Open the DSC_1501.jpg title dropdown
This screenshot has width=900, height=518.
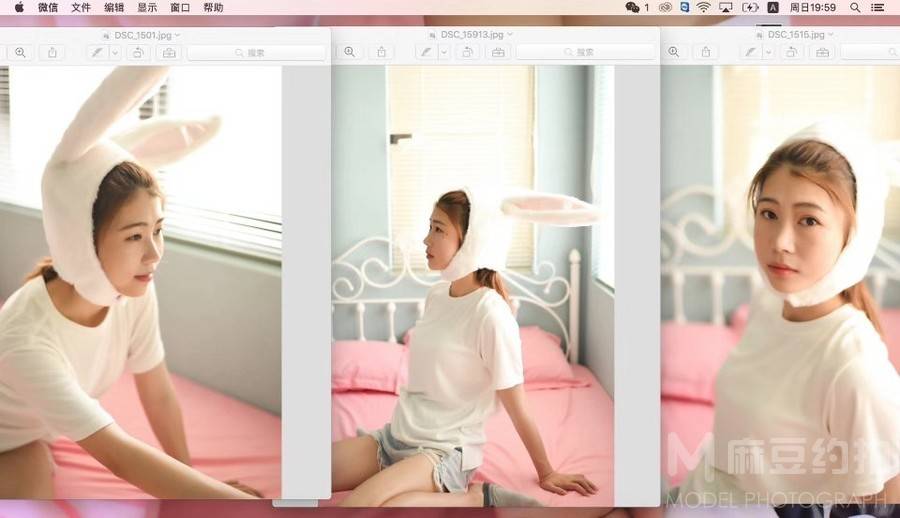[177, 35]
